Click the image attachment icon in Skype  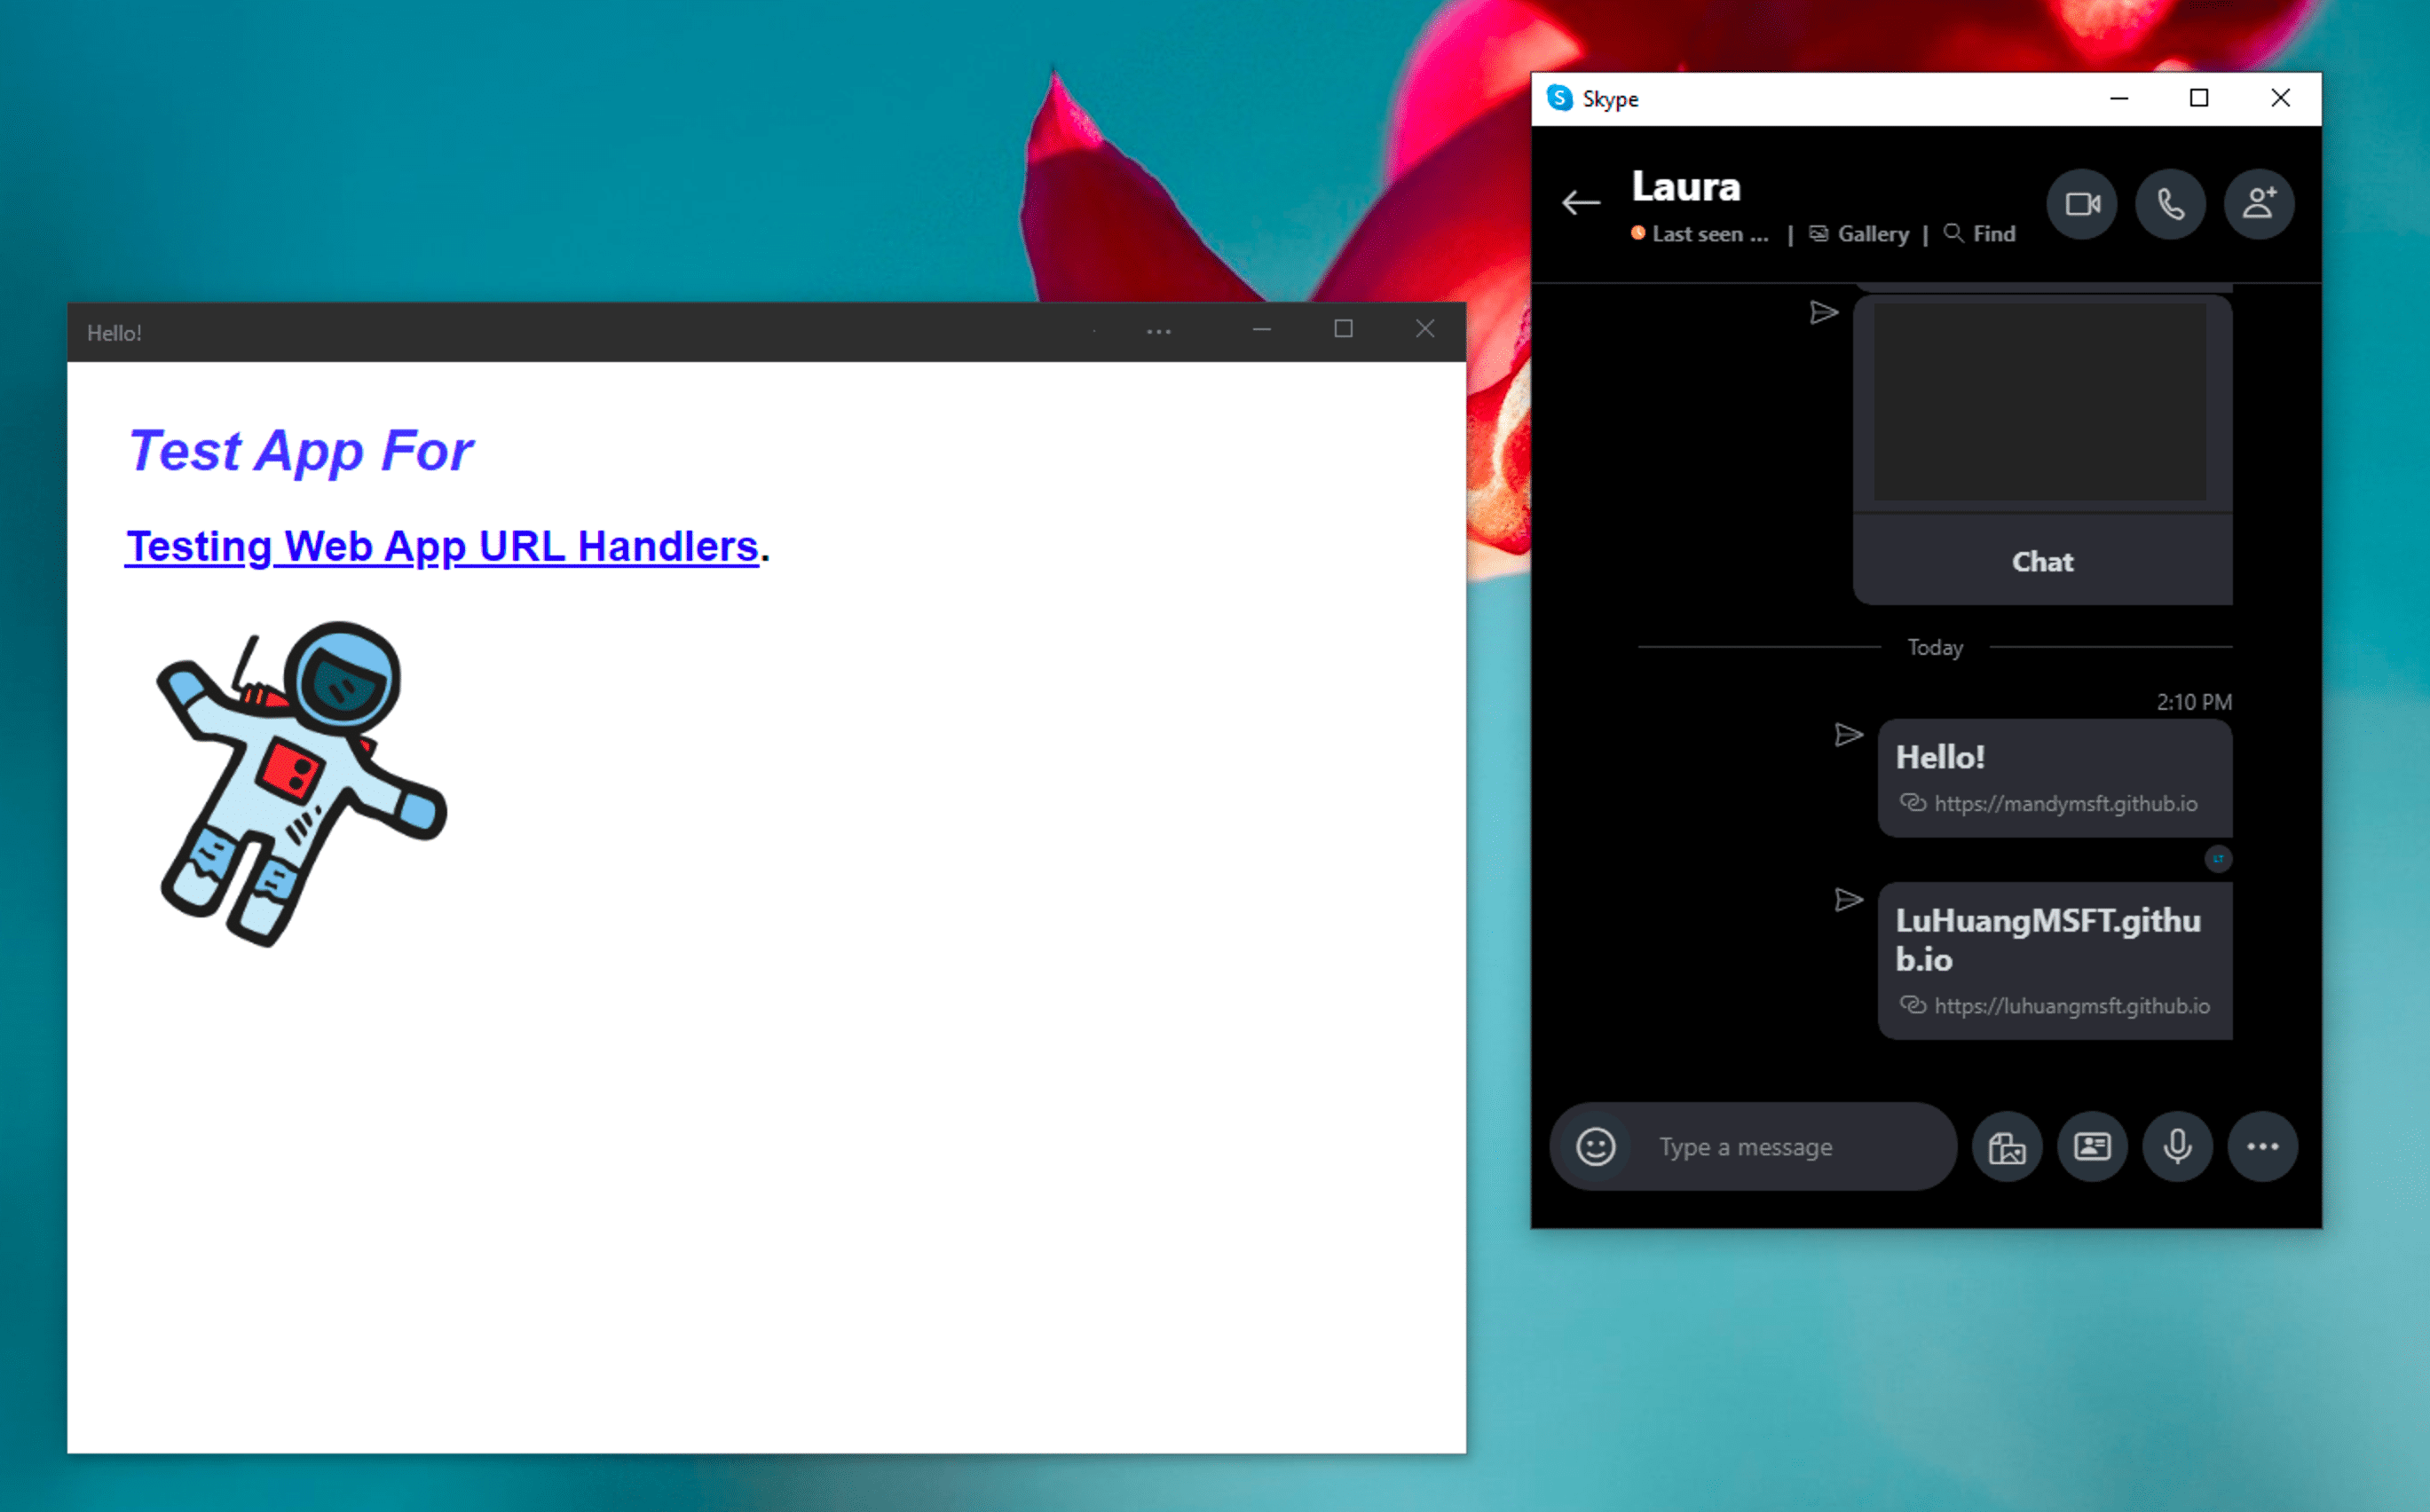pyautogui.click(x=2005, y=1146)
